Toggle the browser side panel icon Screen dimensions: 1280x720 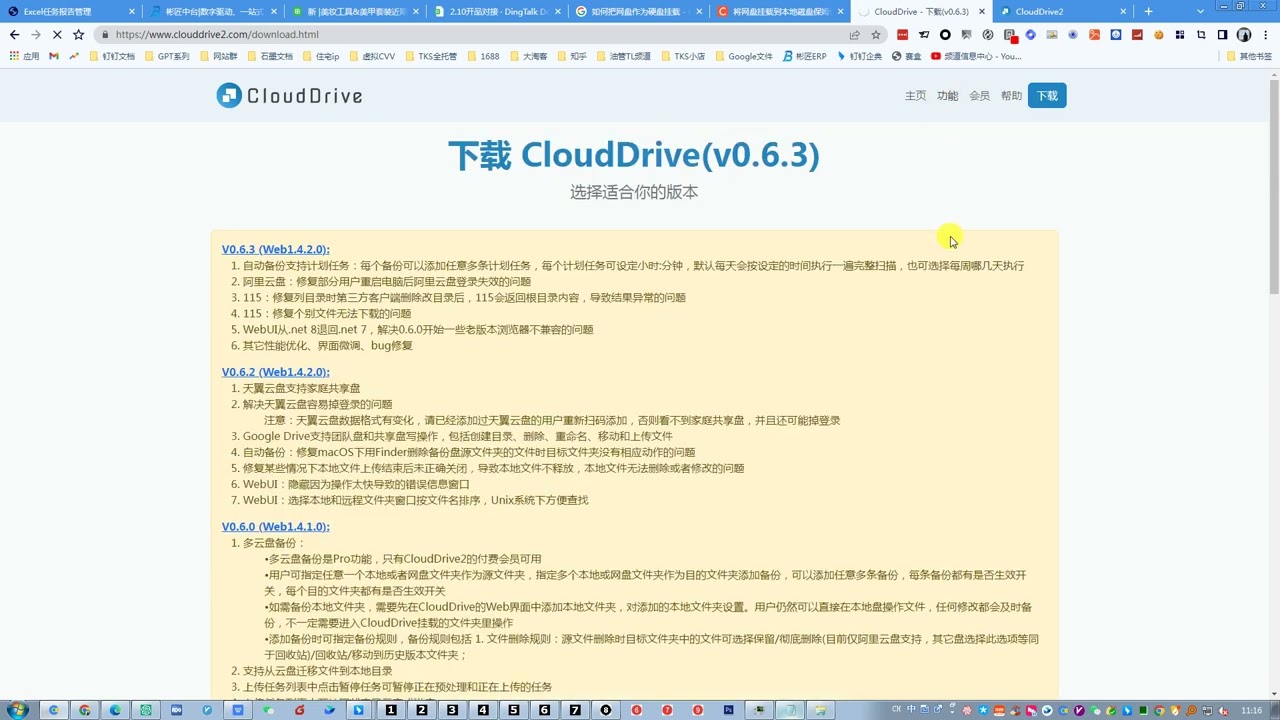1222,34
